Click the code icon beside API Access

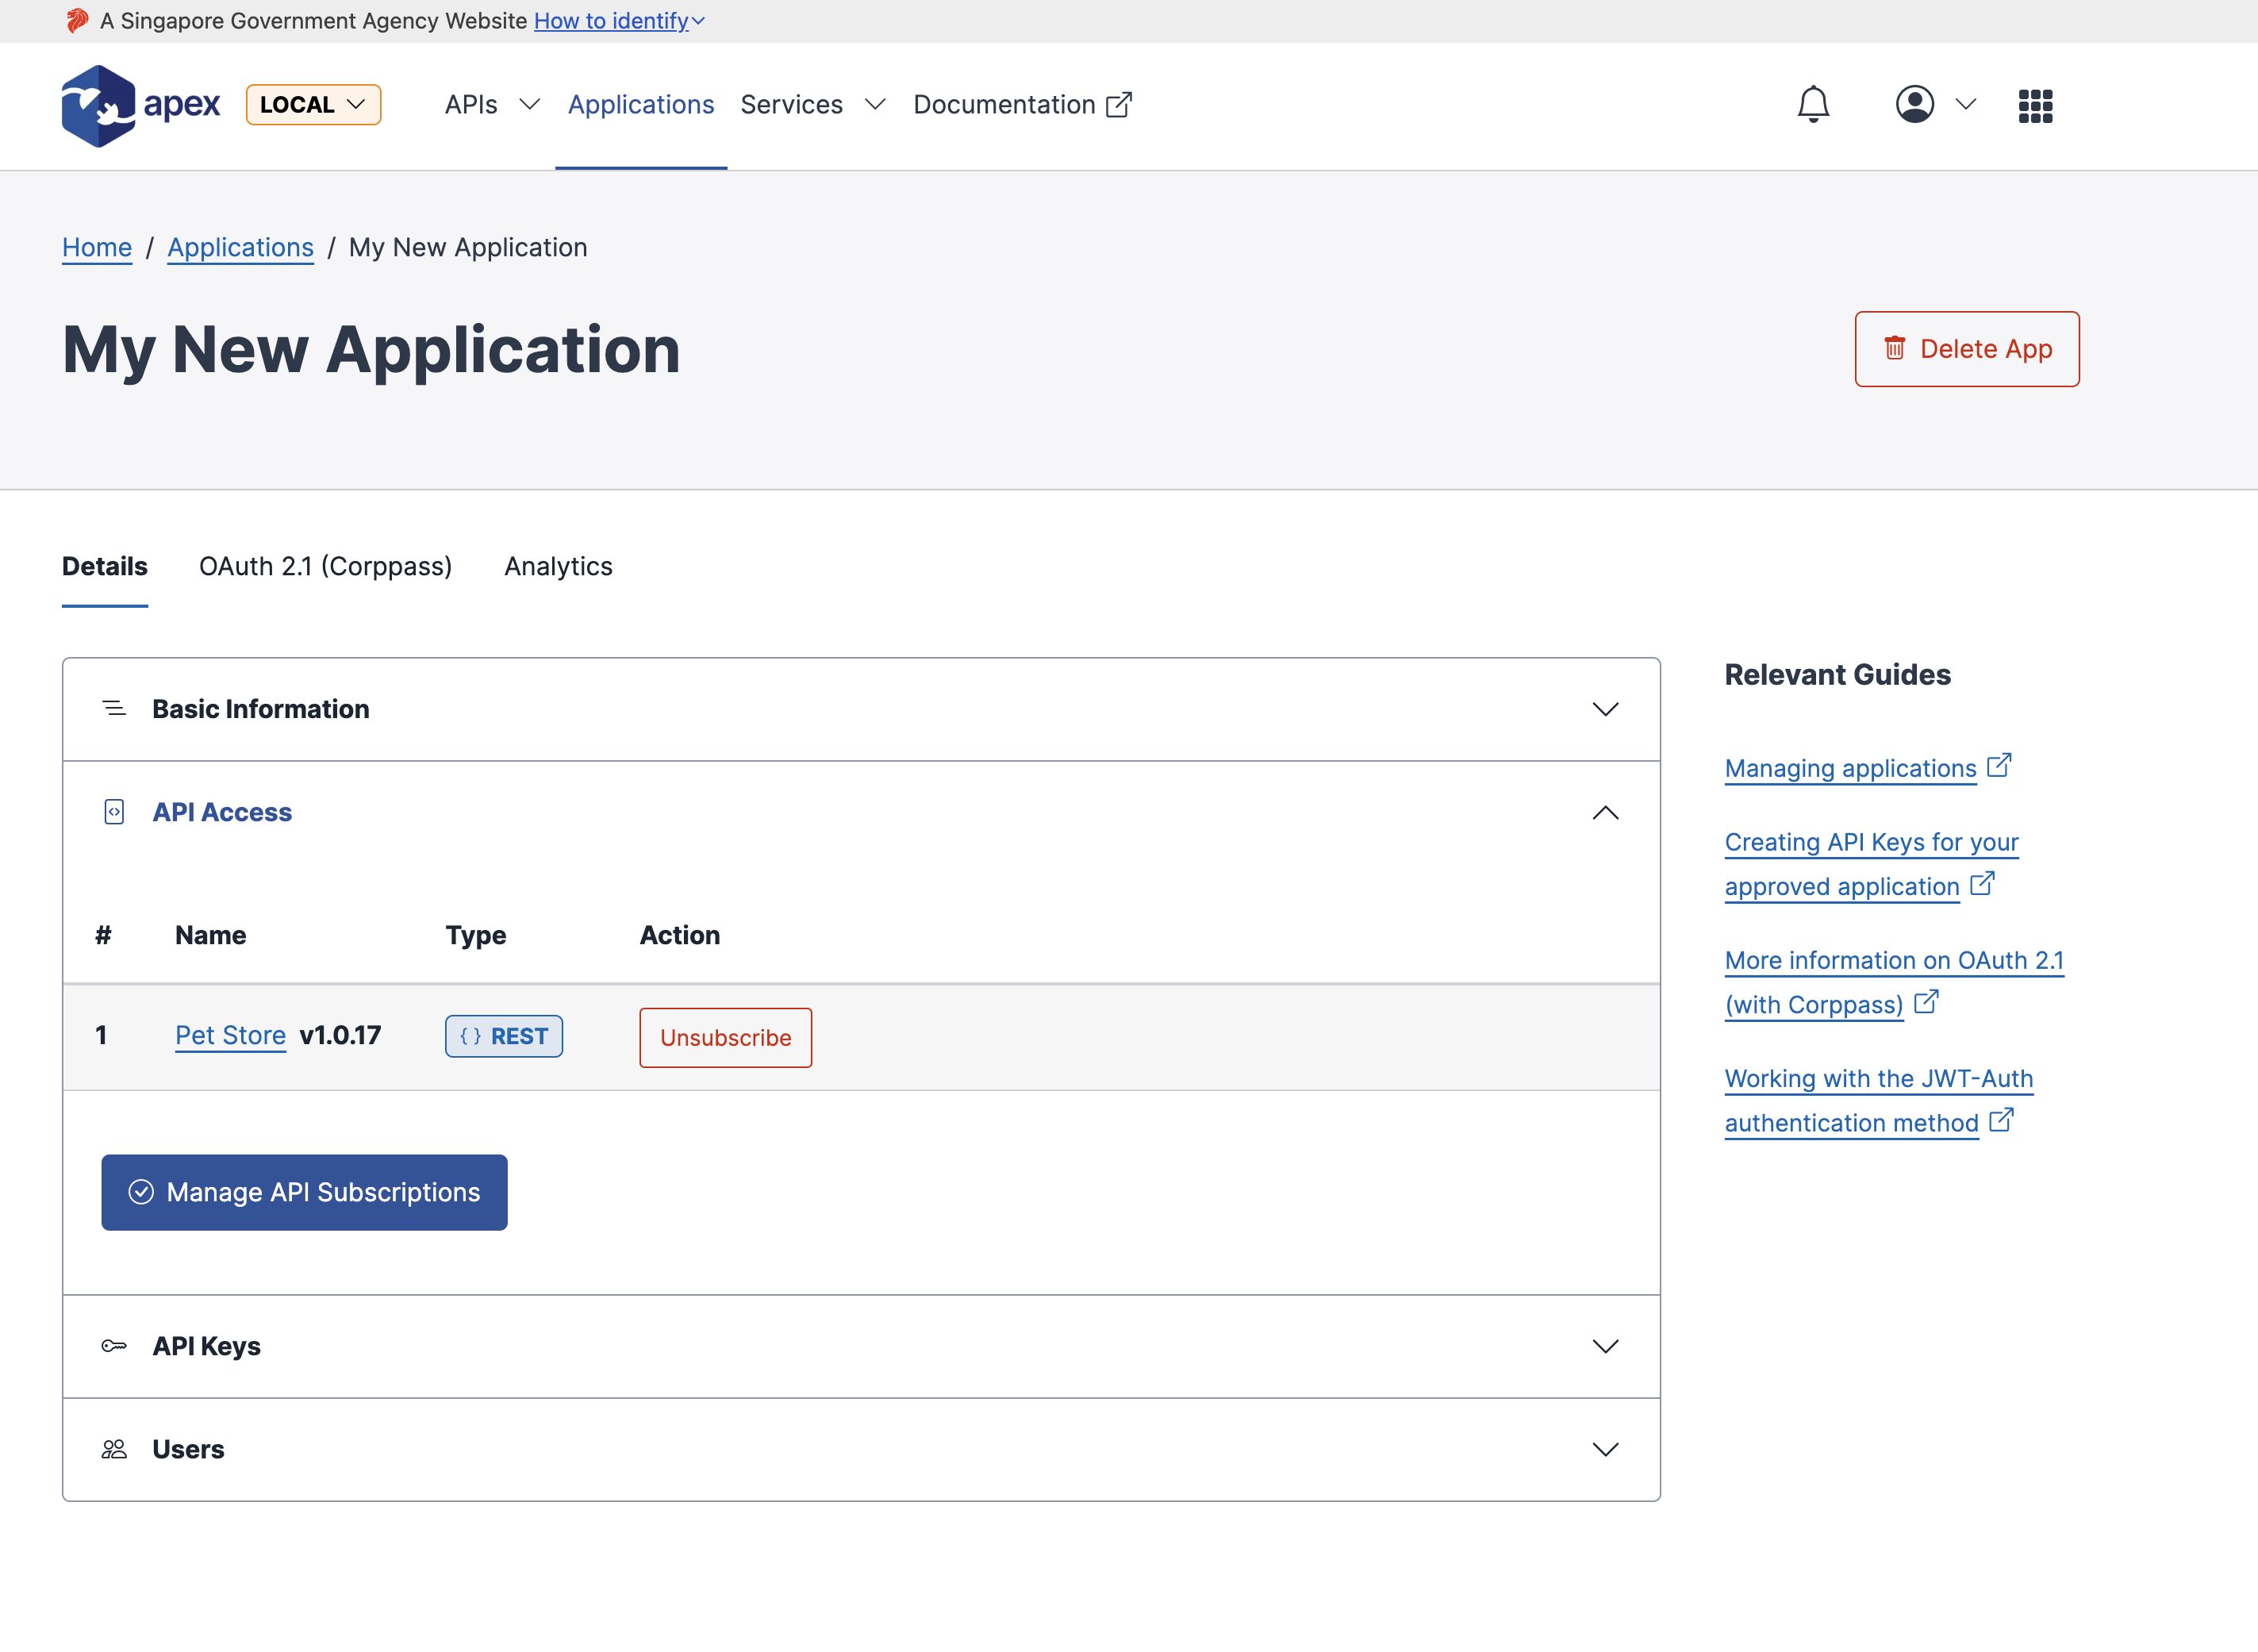click(114, 812)
